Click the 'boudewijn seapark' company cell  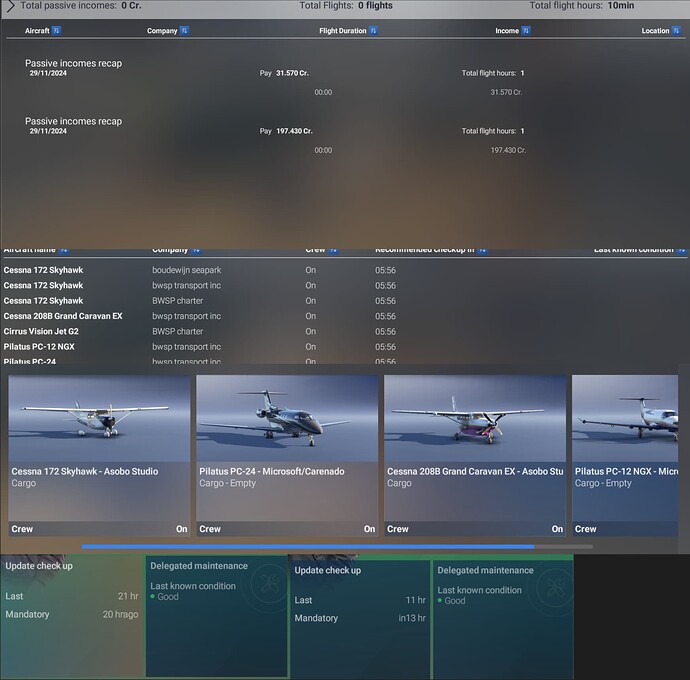[187, 270]
